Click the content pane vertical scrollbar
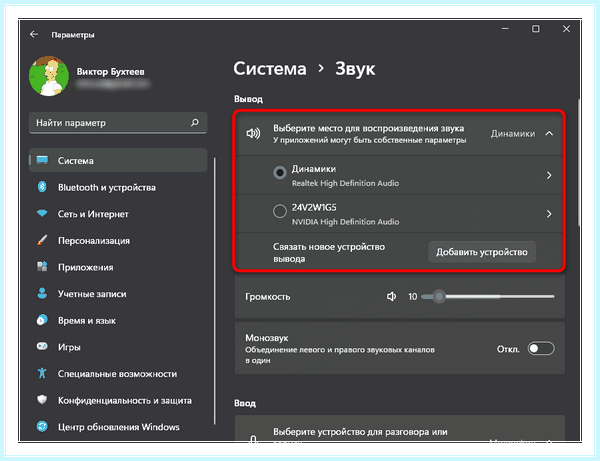Image resolution: width=600 pixels, height=461 pixels. tap(579, 162)
